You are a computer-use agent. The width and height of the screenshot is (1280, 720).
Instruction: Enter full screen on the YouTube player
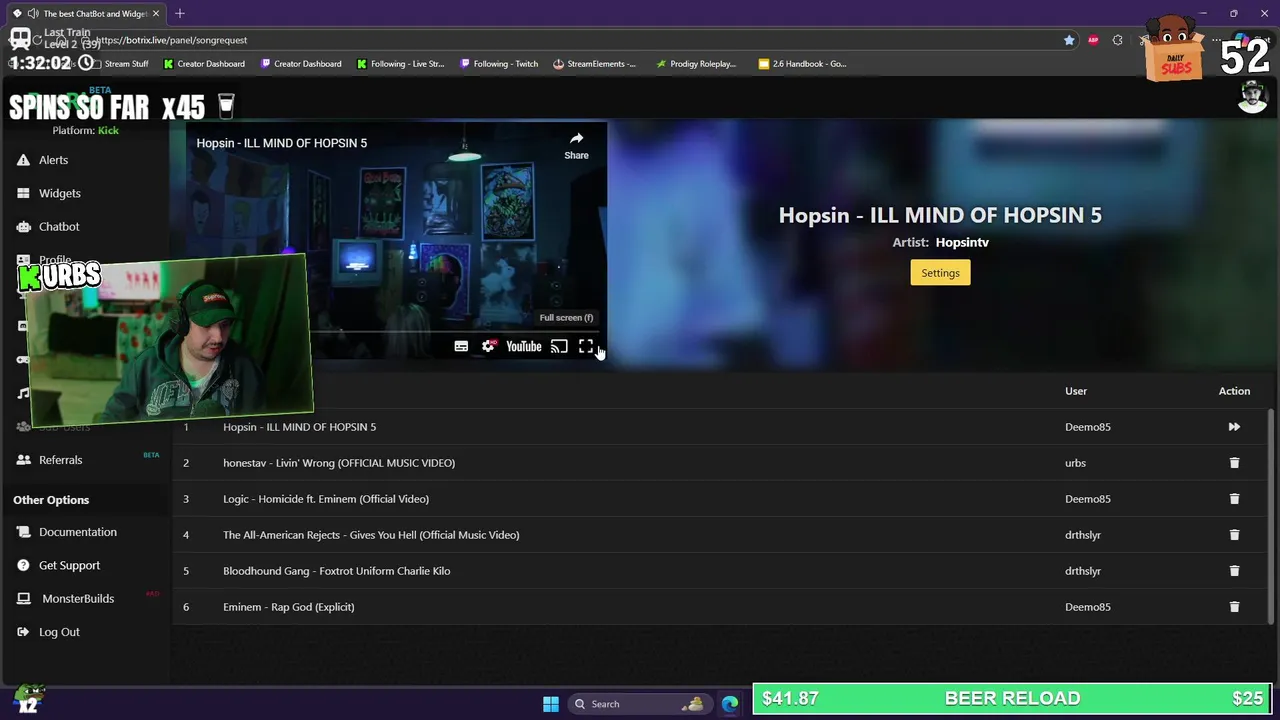click(586, 346)
